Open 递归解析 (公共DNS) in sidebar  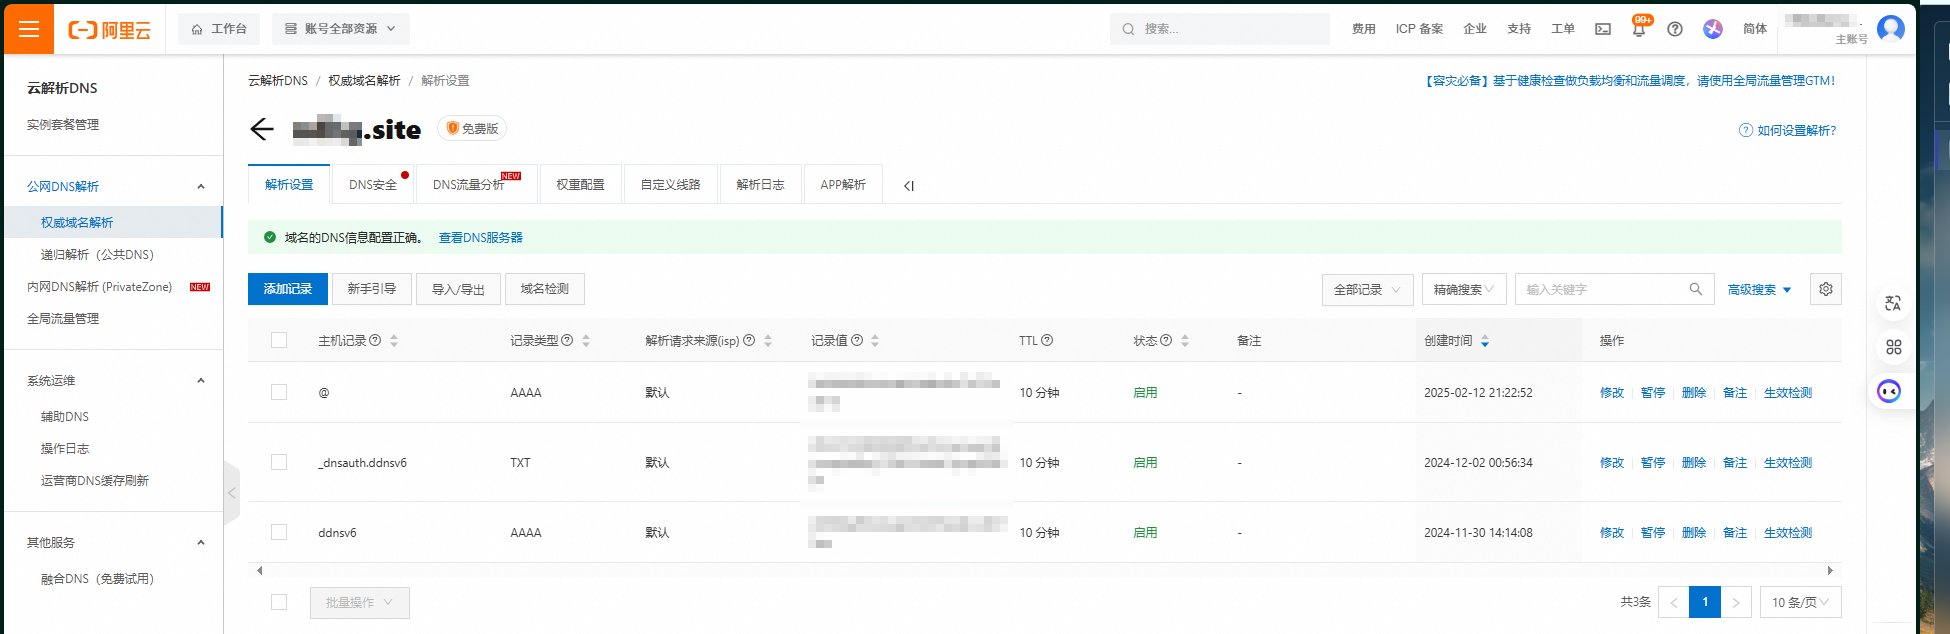click(97, 255)
